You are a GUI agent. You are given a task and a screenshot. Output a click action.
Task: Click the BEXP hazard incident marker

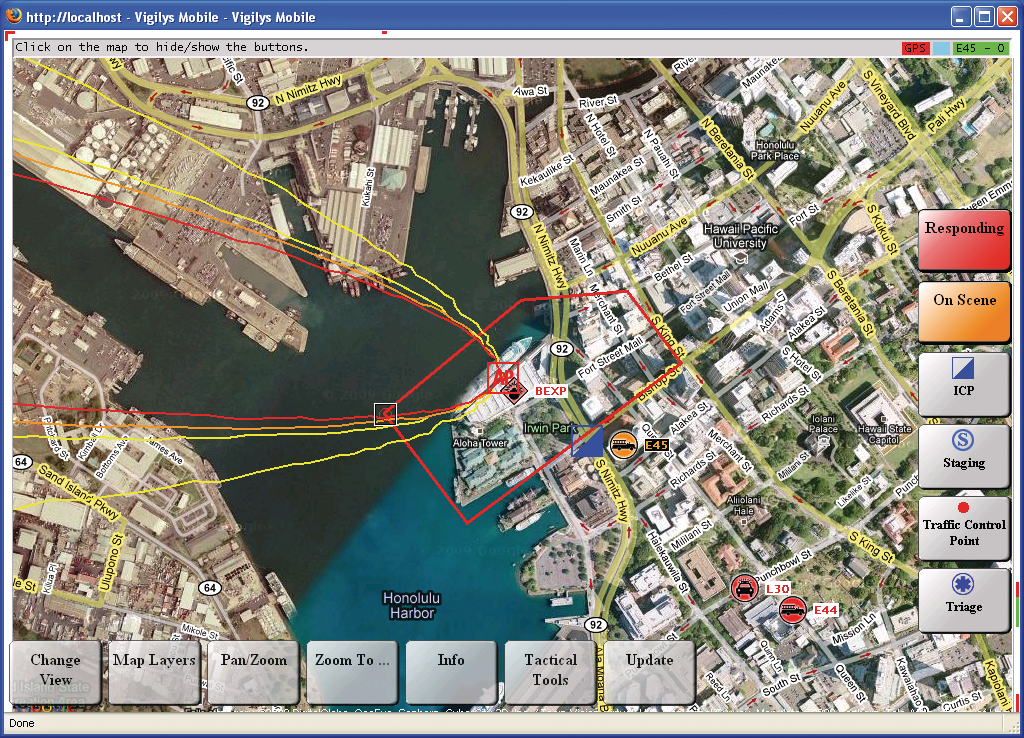tap(514, 390)
